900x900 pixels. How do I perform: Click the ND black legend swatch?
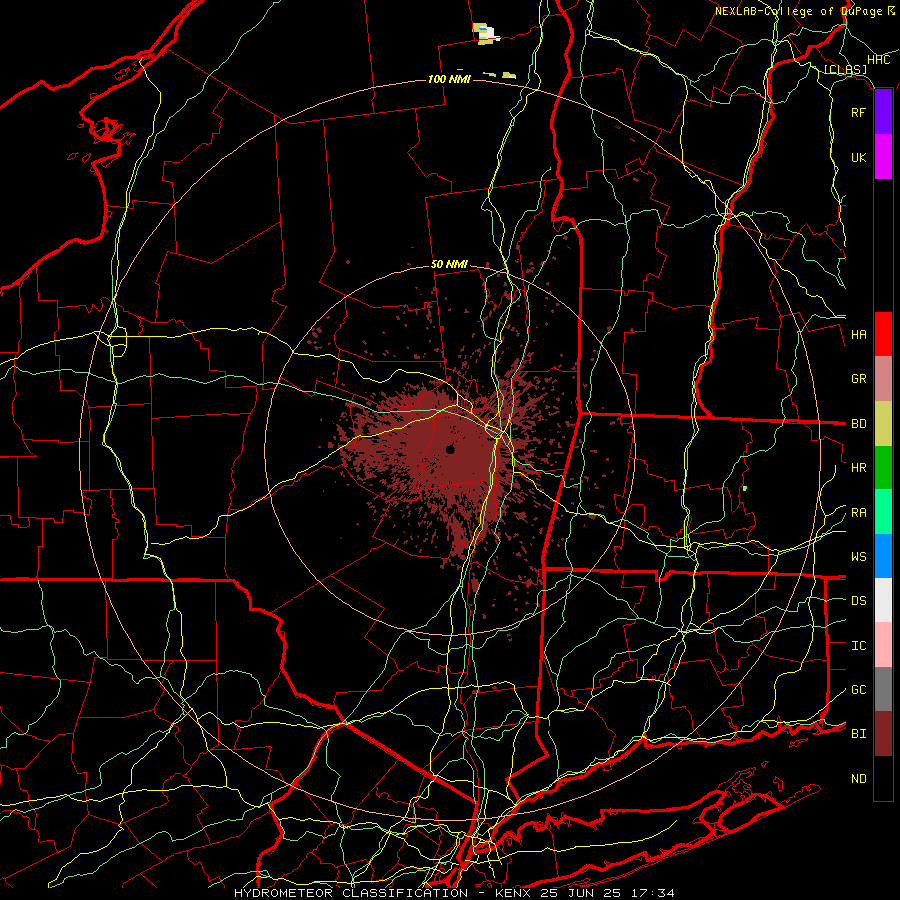click(x=883, y=778)
